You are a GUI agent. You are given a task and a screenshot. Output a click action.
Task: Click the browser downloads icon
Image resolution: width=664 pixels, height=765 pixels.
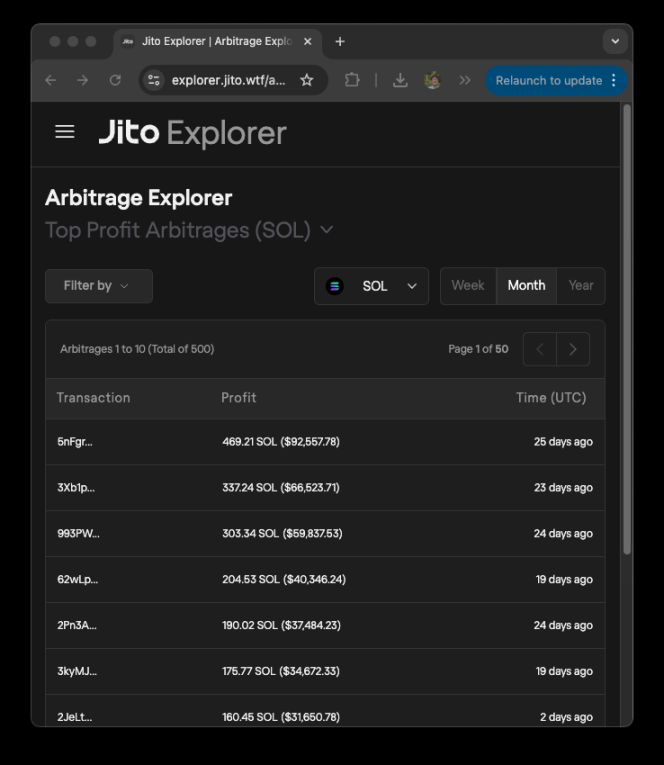(400, 80)
